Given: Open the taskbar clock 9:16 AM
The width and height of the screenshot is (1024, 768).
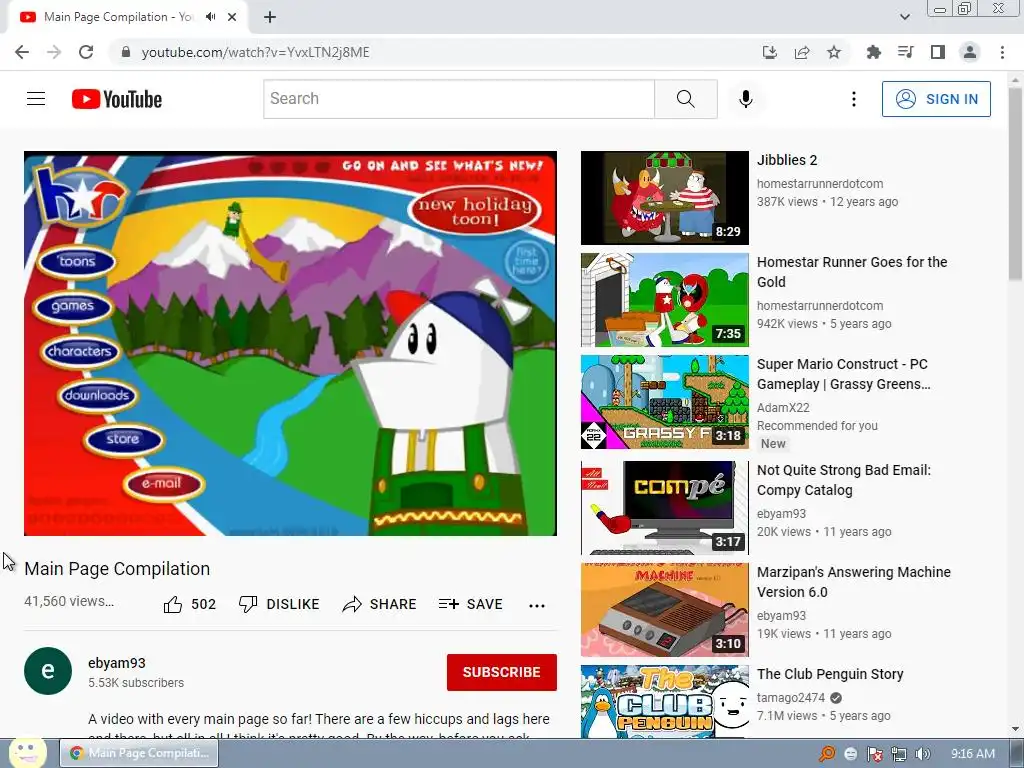Looking at the screenshot, I should [x=972, y=754].
